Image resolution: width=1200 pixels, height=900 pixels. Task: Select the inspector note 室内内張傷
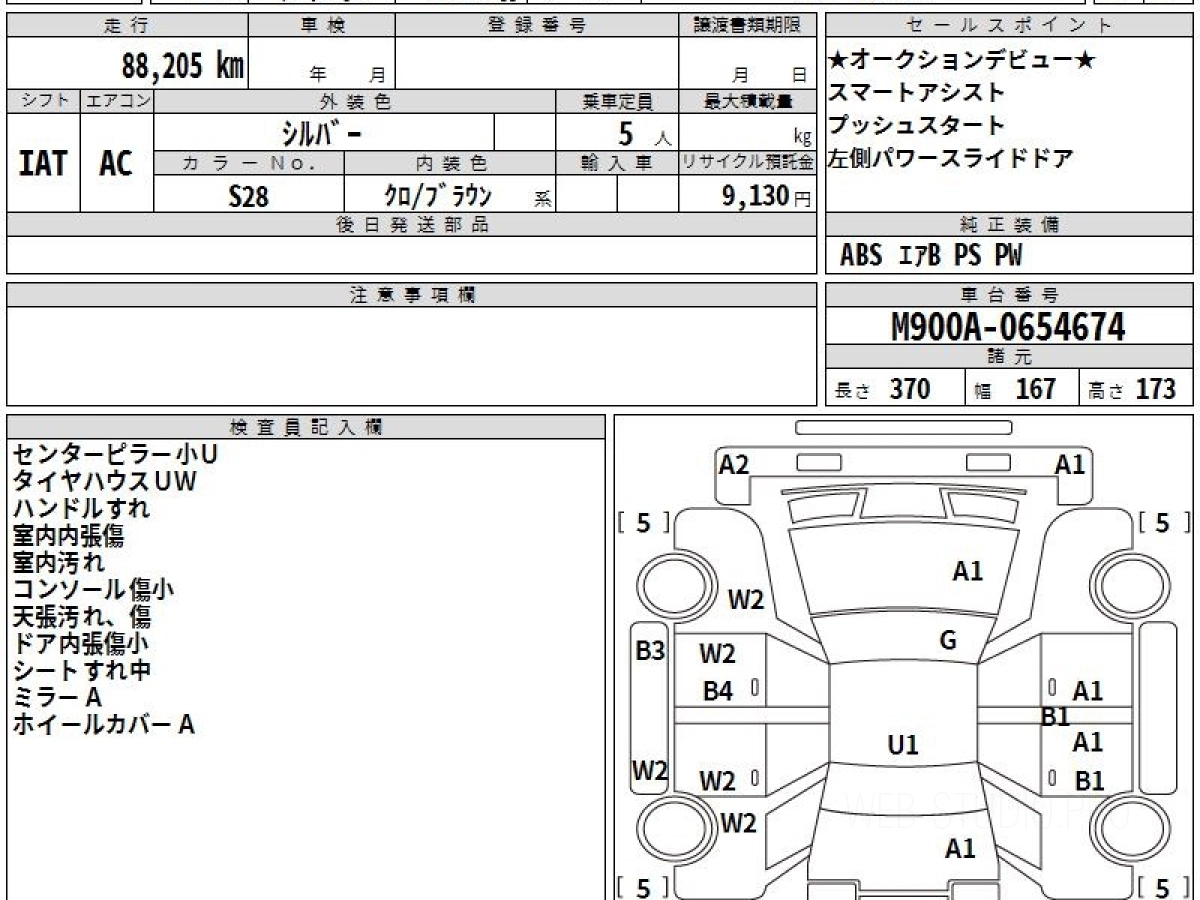coord(68,535)
